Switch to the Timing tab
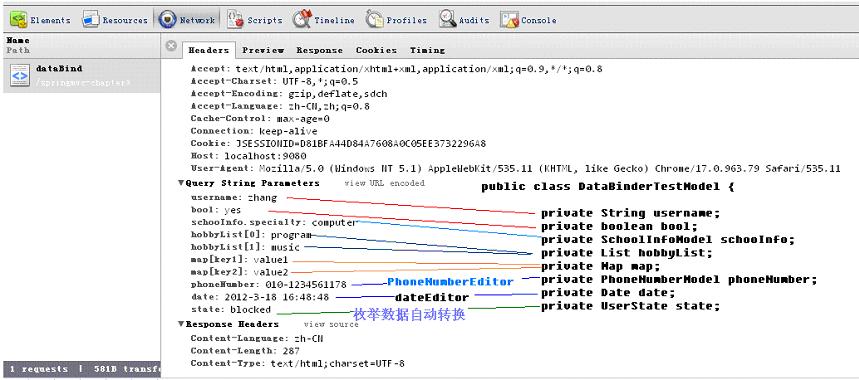This screenshot has height=380, width=859. click(x=427, y=50)
